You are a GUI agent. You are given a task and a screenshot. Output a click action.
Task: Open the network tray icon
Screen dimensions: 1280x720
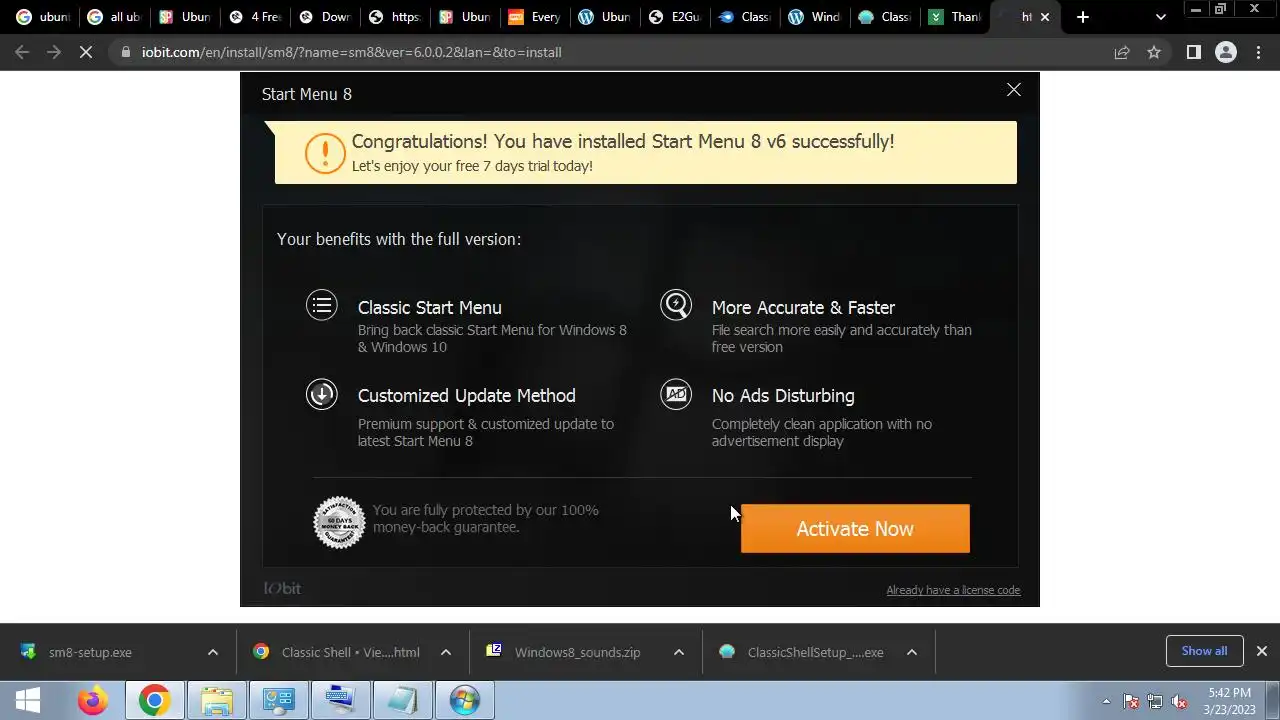[1155, 702]
